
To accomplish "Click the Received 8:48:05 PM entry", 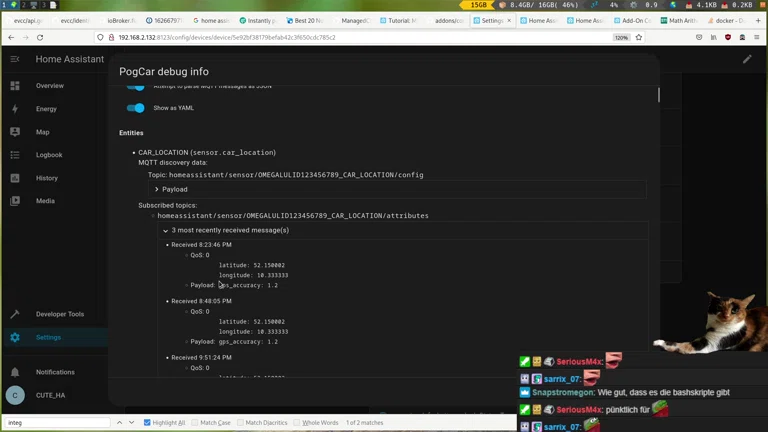I will tap(201, 301).
